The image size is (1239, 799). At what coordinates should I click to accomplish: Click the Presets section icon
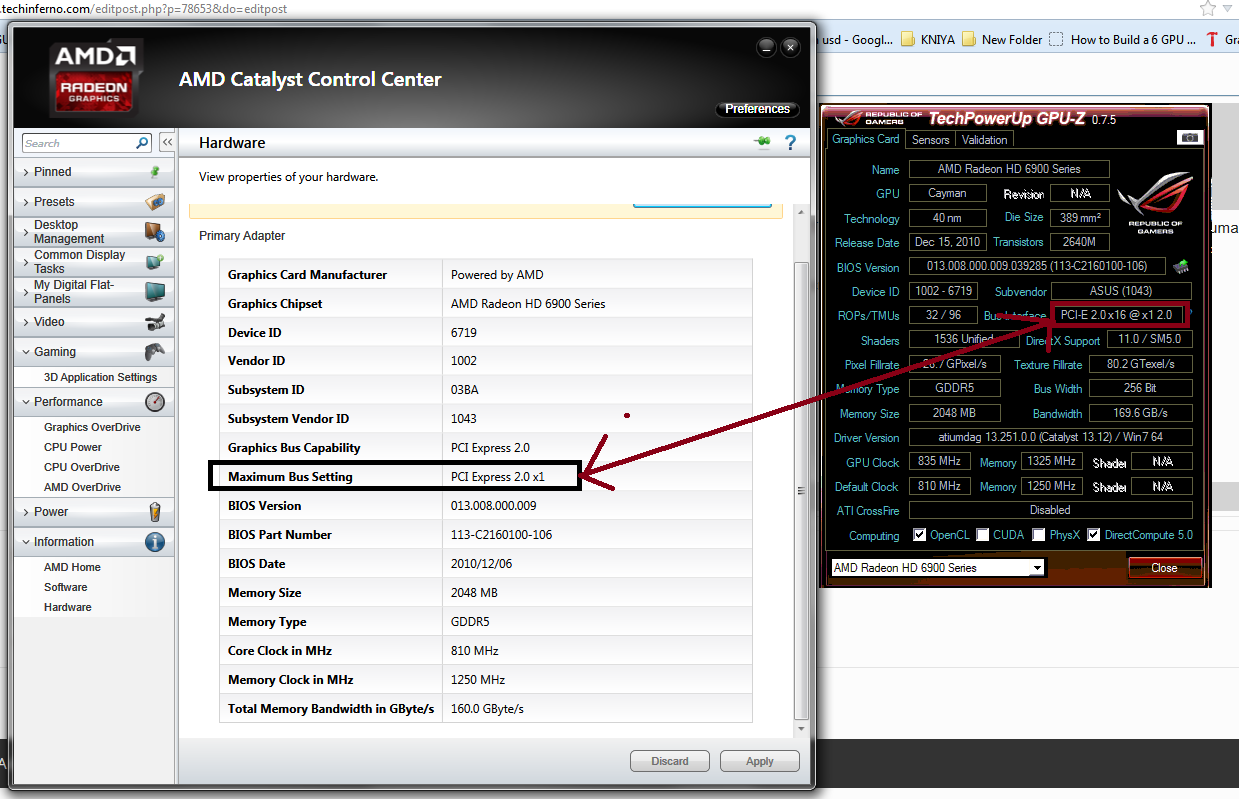pyautogui.click(x=155, y=202)
